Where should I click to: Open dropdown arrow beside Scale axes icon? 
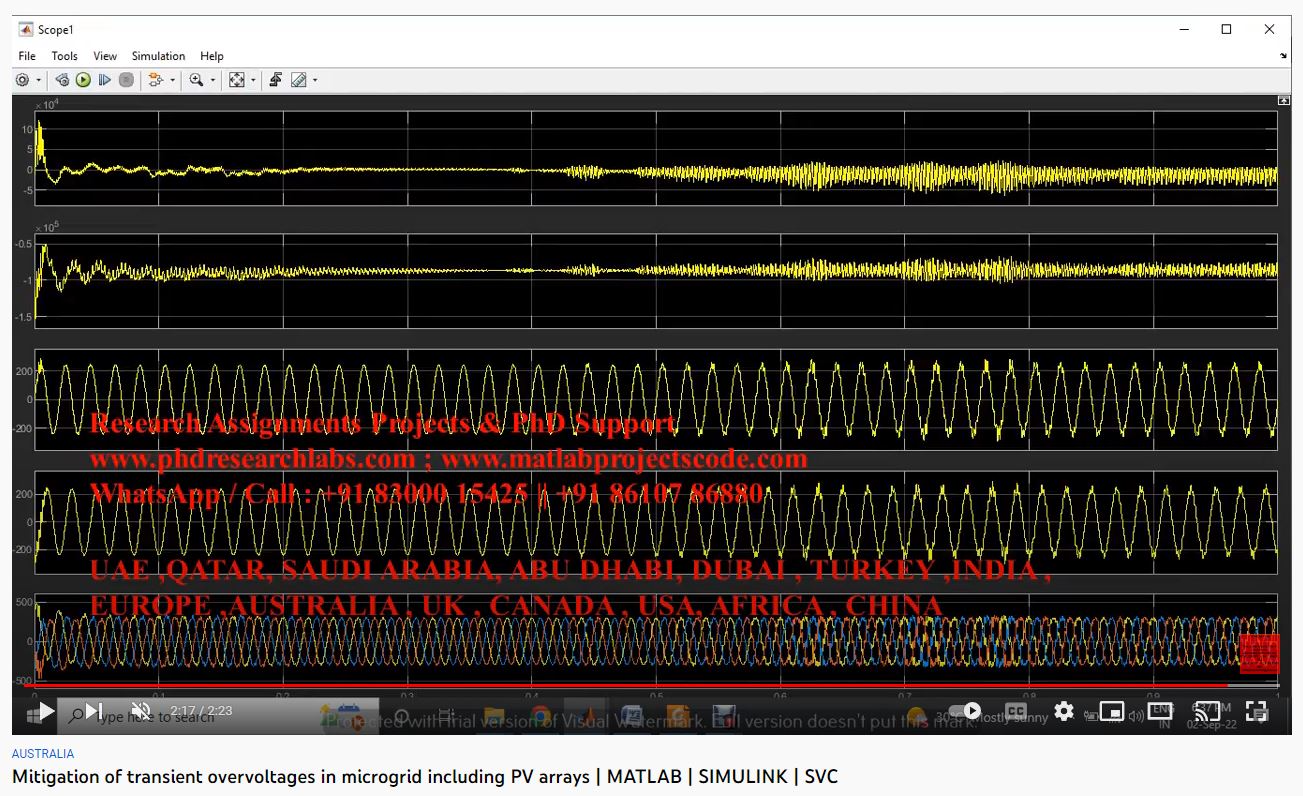[x=253, y=80]
